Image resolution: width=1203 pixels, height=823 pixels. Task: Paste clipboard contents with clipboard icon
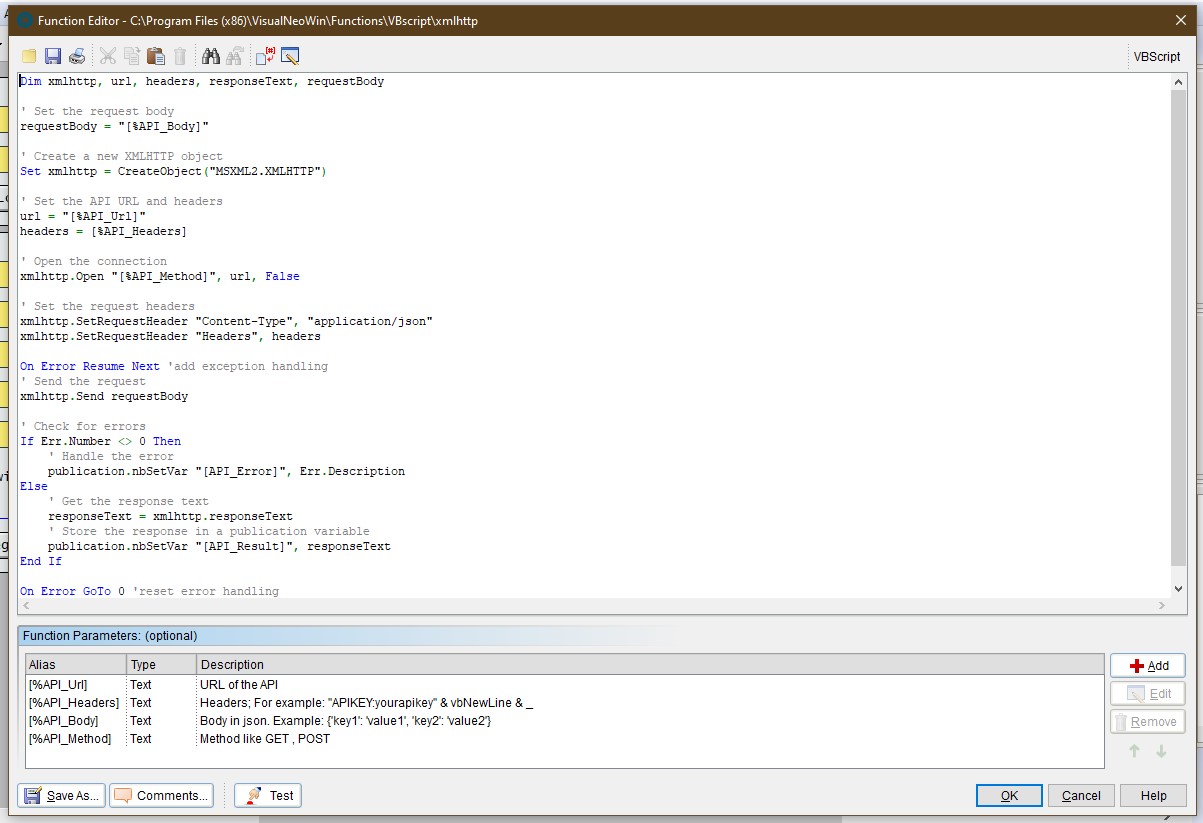pyautogui.click(x=156, y=56)
